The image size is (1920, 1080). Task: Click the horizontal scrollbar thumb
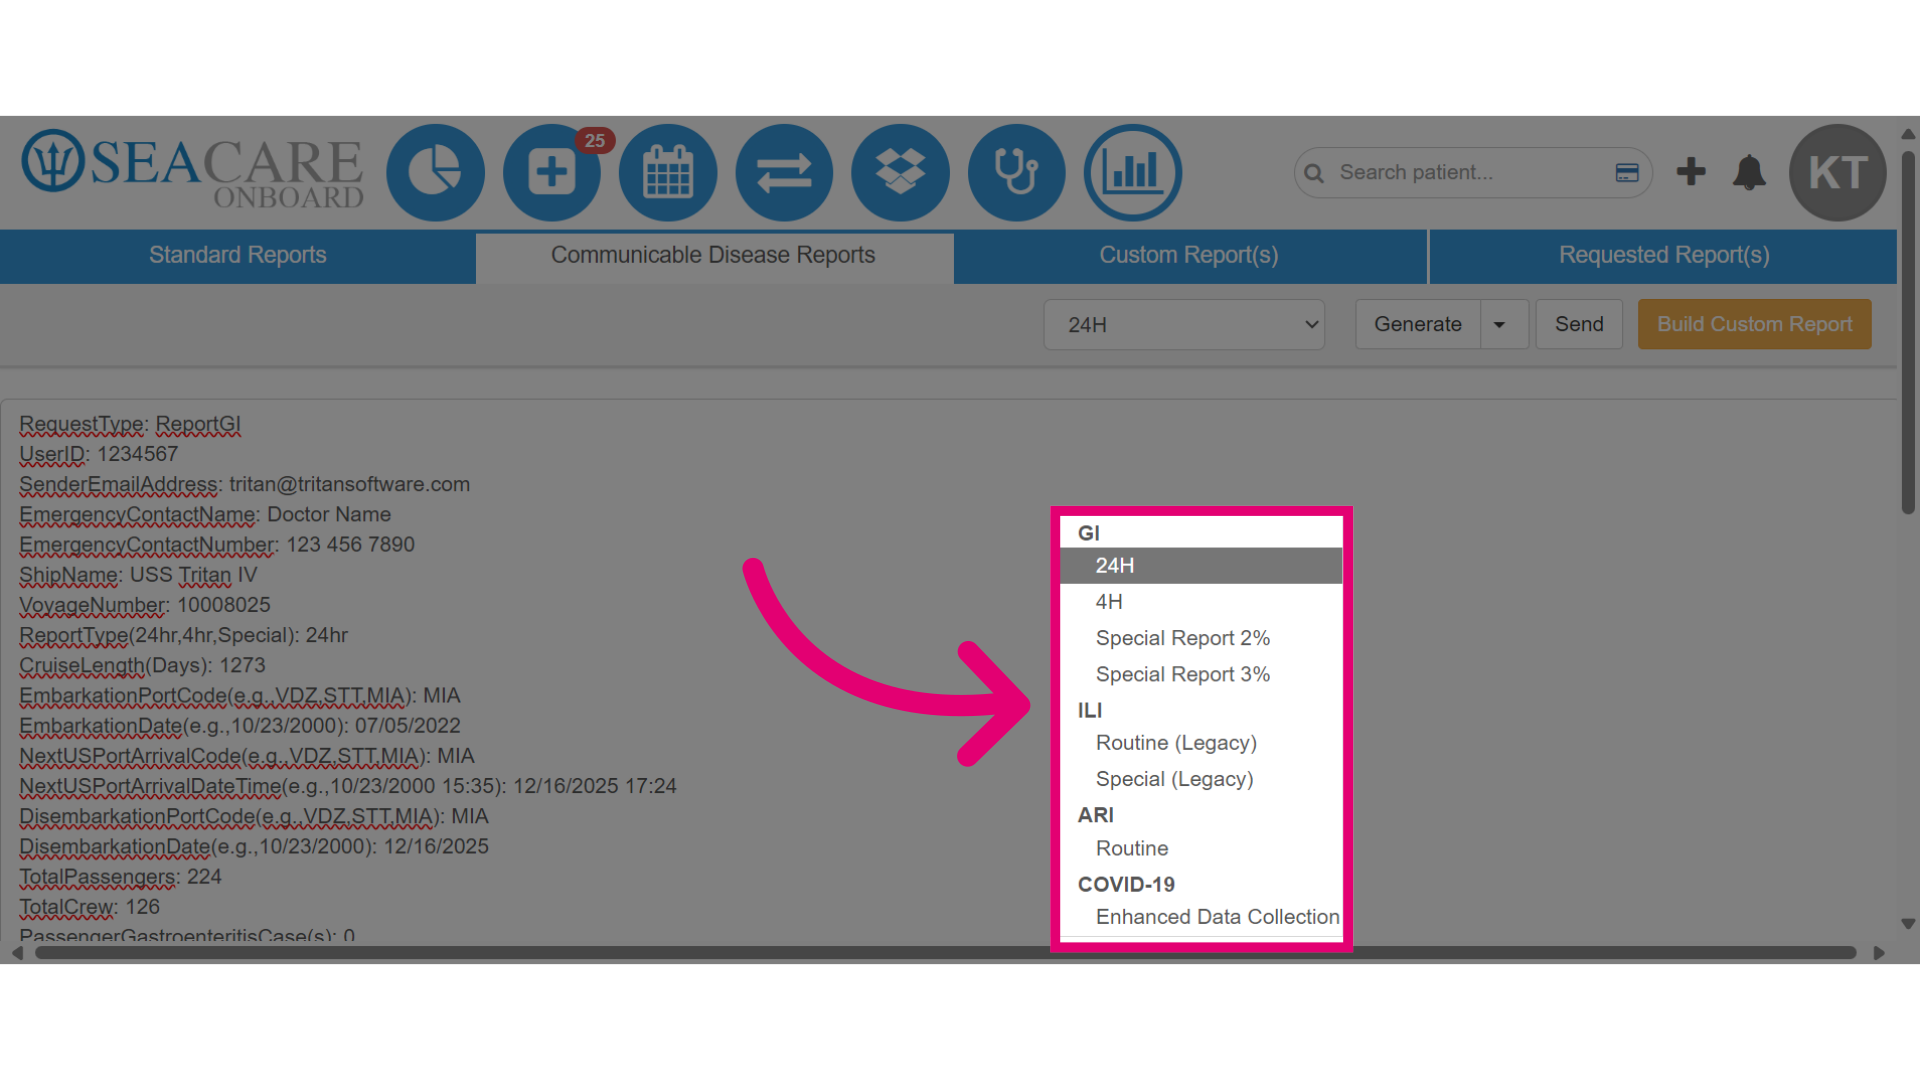(945, 953)
